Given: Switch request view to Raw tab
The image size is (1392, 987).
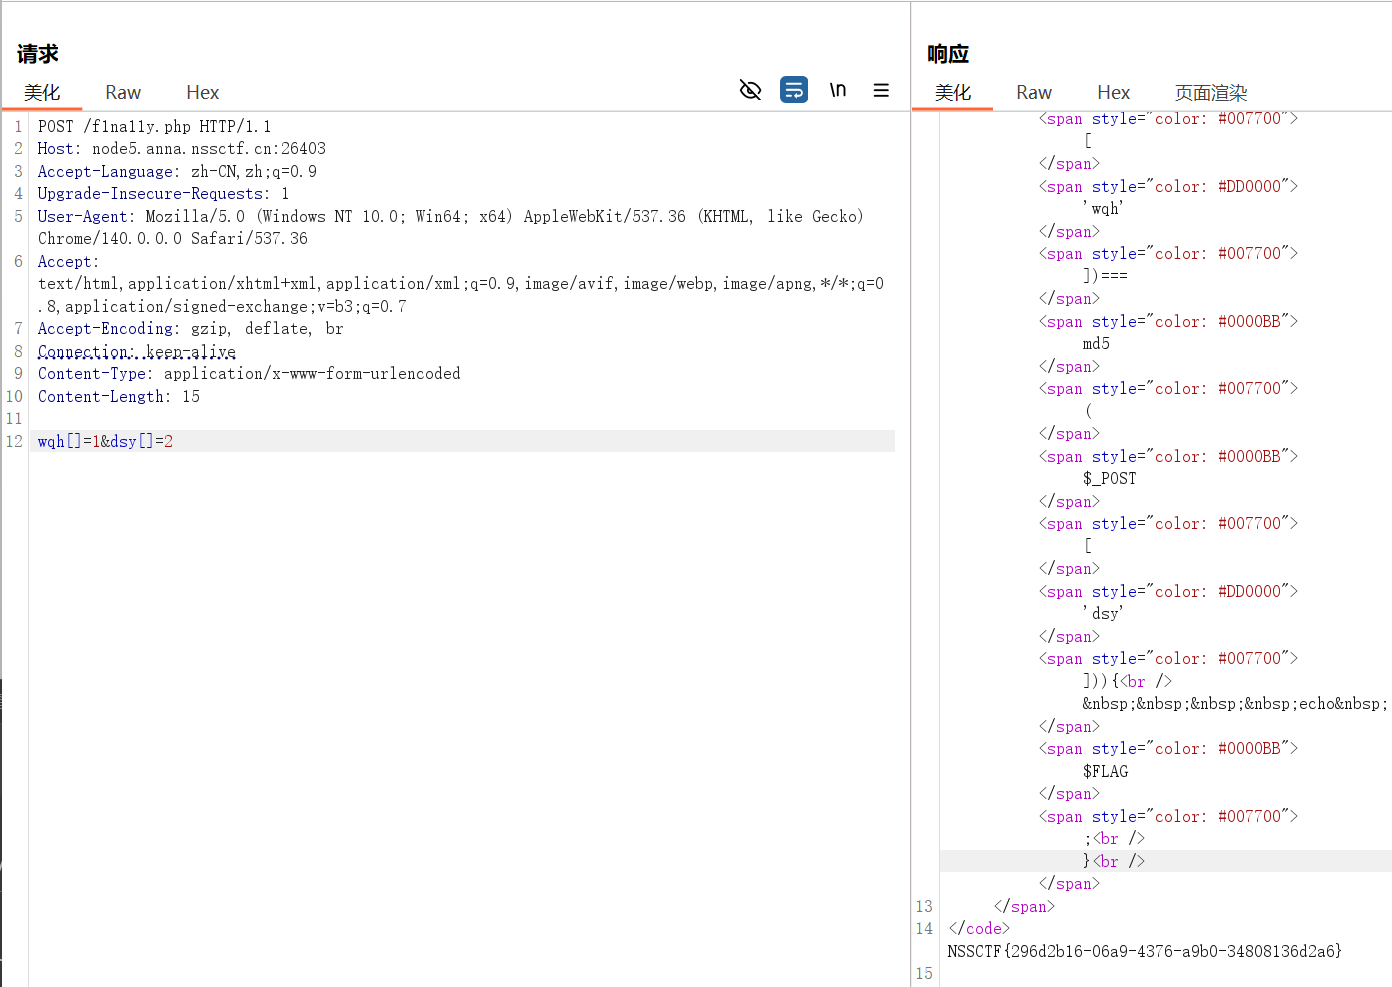Looking at the screenshot, I should click(123, 92).
